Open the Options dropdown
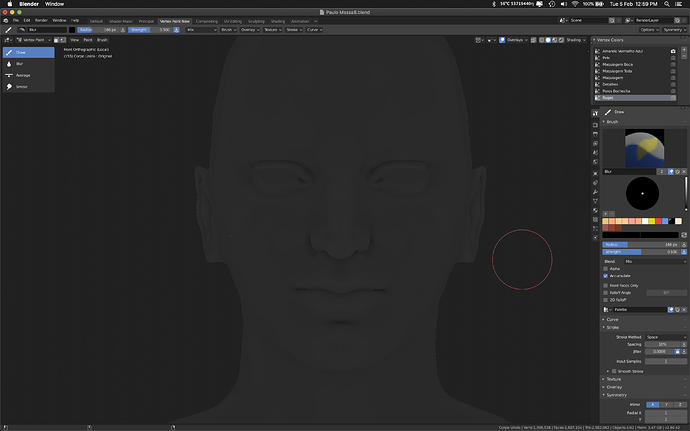Screen dimensions: 690x431 649,30
